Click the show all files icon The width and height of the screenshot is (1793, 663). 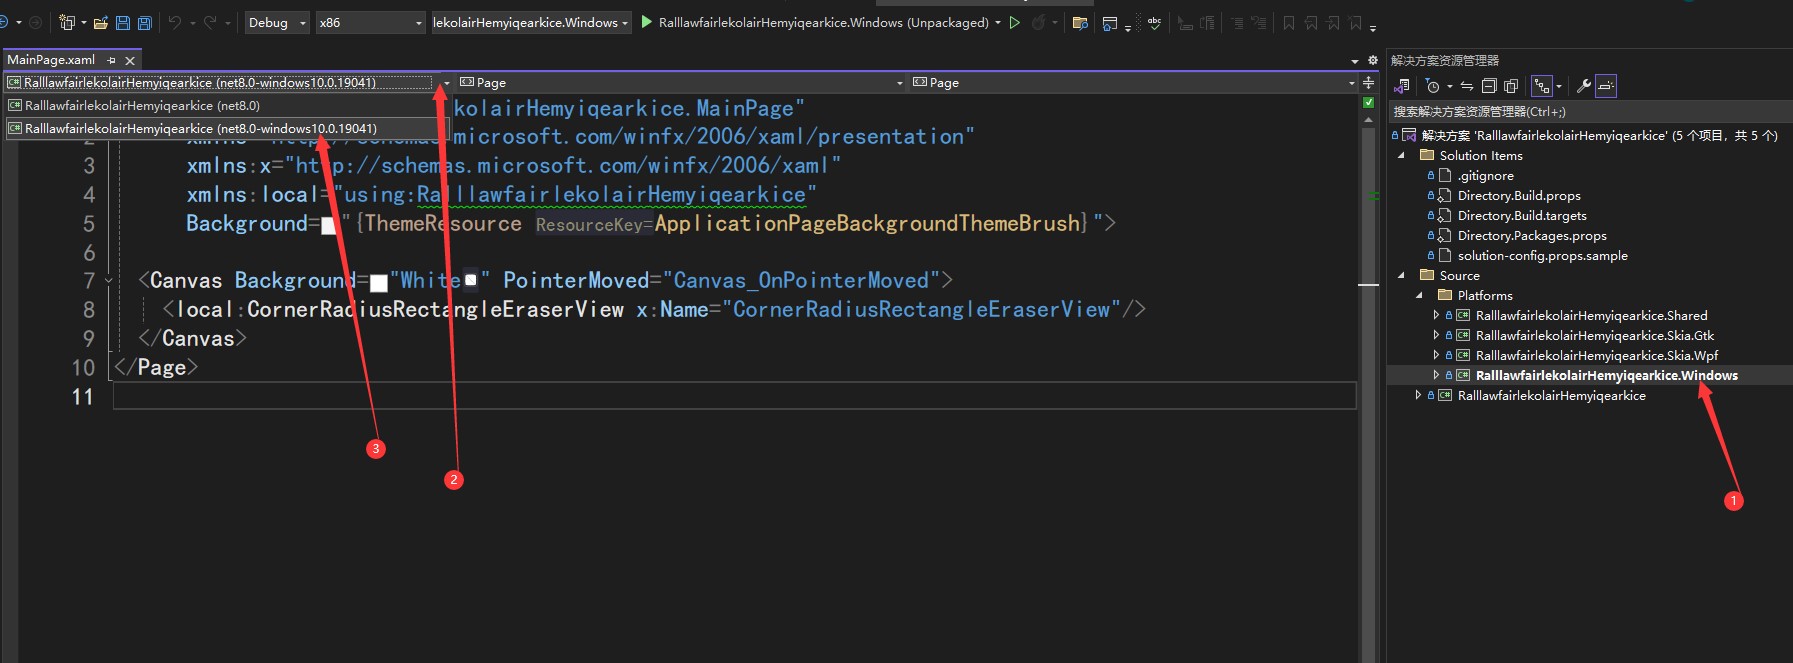pos(1511,86)
